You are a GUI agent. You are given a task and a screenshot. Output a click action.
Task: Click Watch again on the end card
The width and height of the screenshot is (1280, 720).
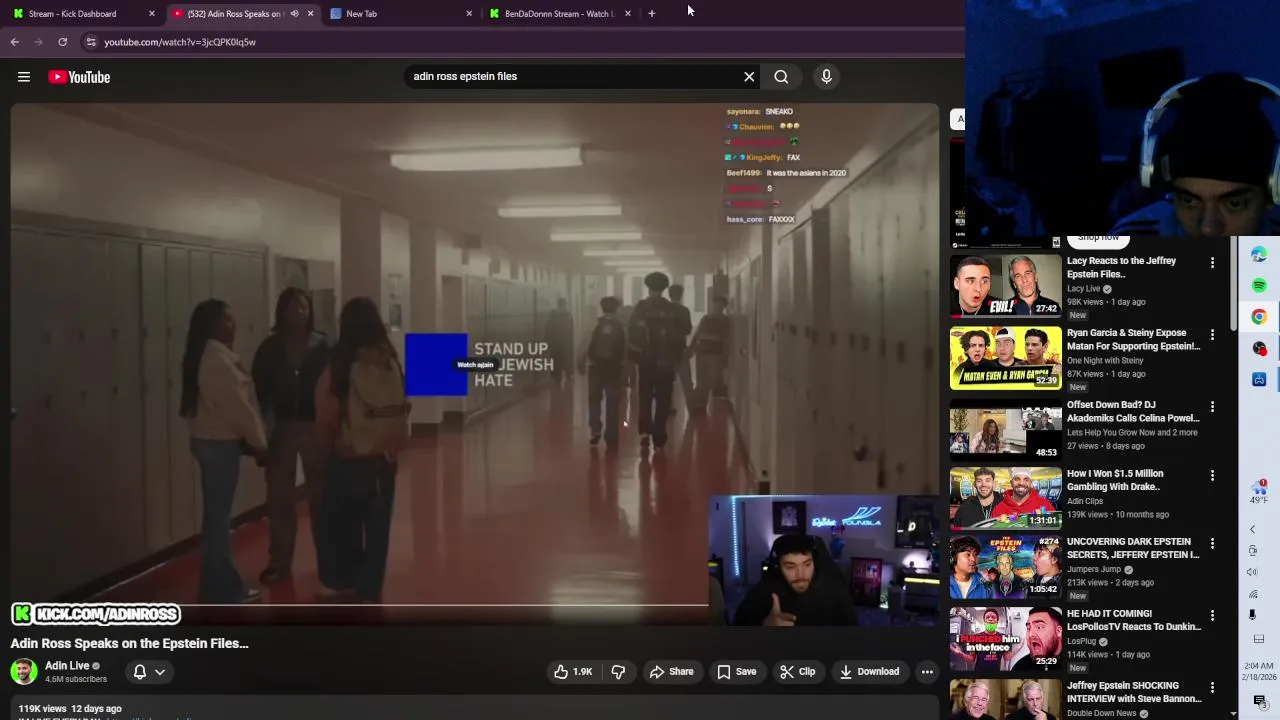(475, 365)
